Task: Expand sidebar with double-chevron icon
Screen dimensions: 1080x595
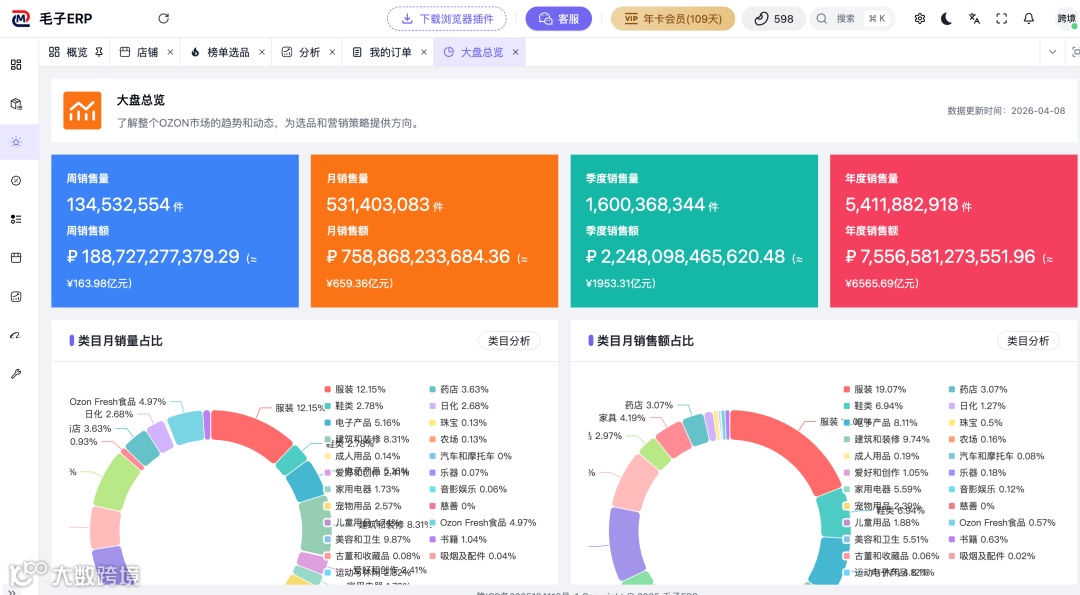Action: pos(12,591)
